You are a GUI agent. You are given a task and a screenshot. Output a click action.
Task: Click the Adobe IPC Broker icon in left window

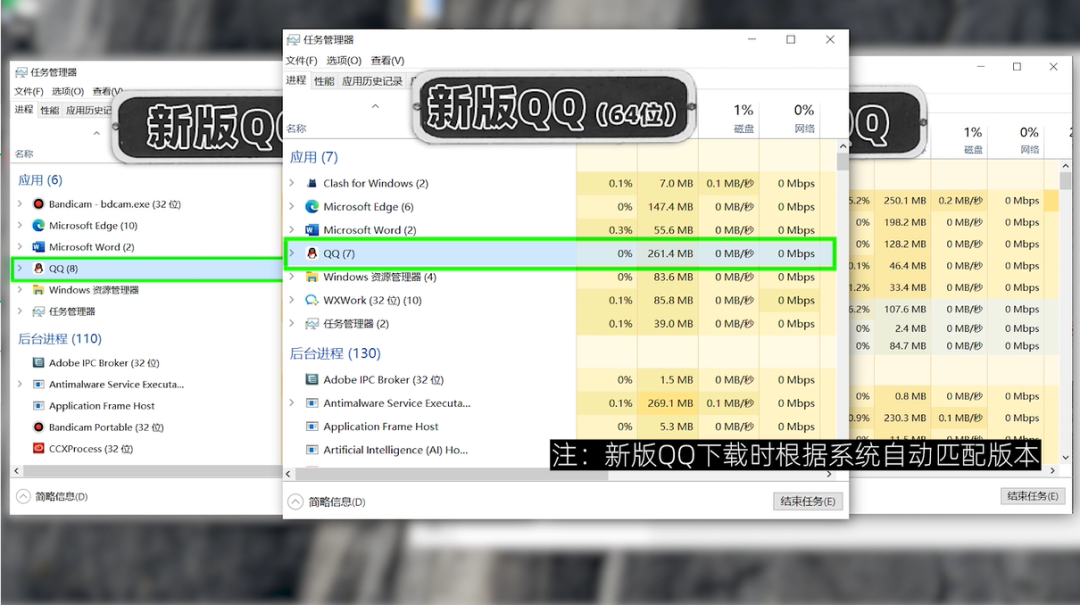39,362
